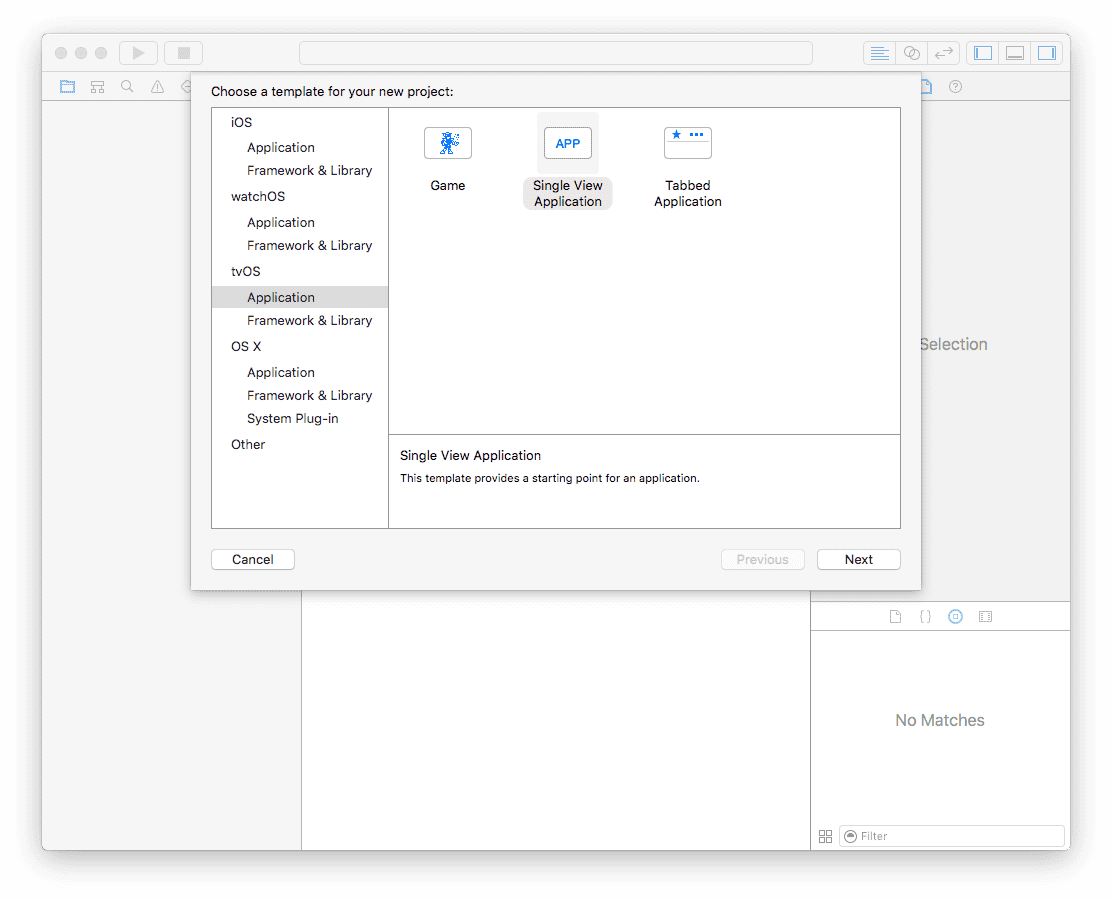1112x900 pixels.
Task: Run the project with the Play button
Action: [138, 53]
